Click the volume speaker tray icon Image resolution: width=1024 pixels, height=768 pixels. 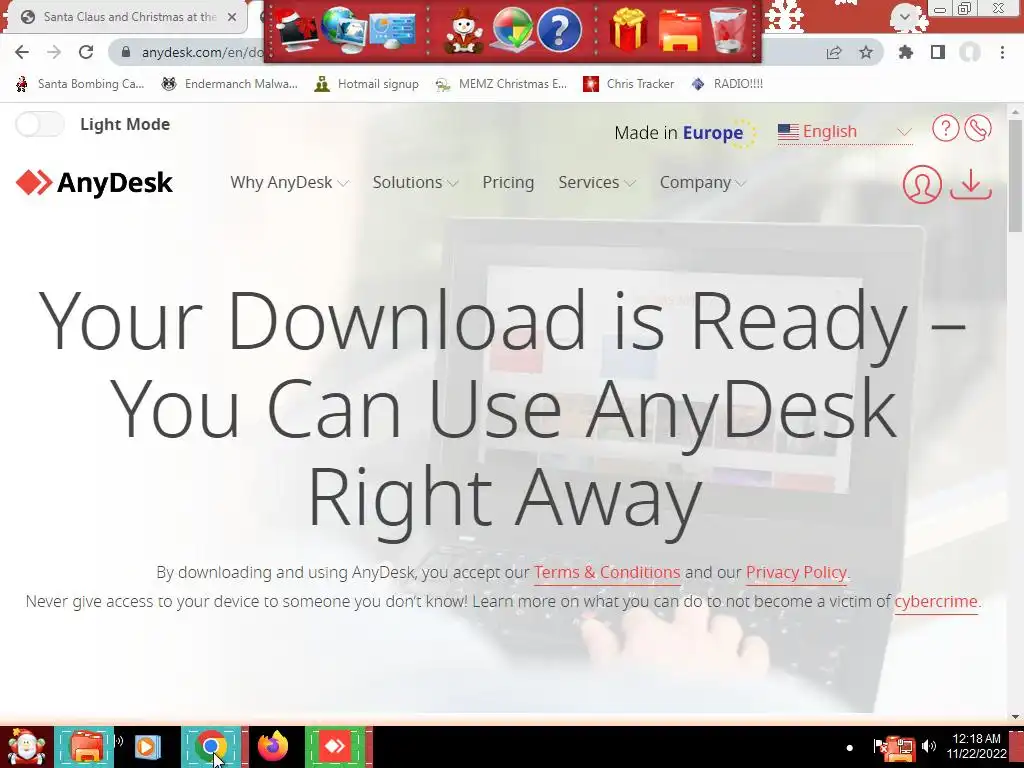click(x=929, y=746)
